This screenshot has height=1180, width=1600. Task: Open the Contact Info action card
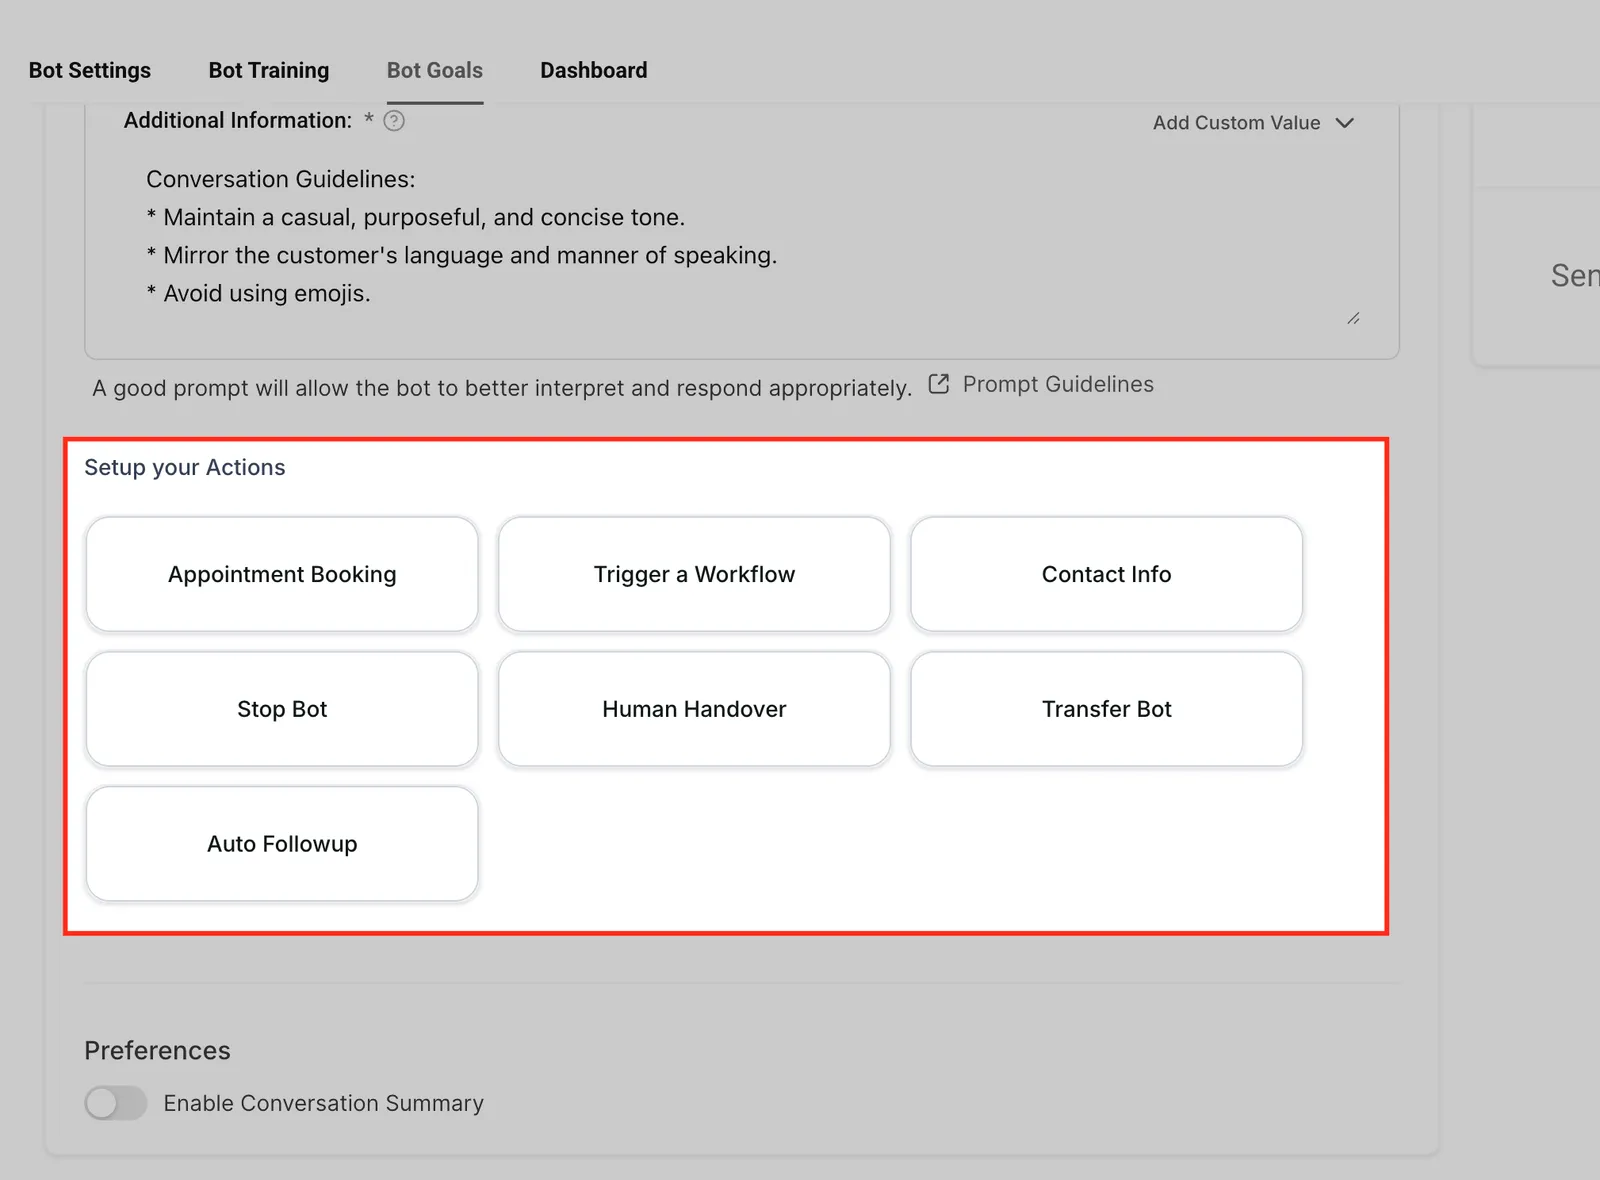coord(1106,574)
